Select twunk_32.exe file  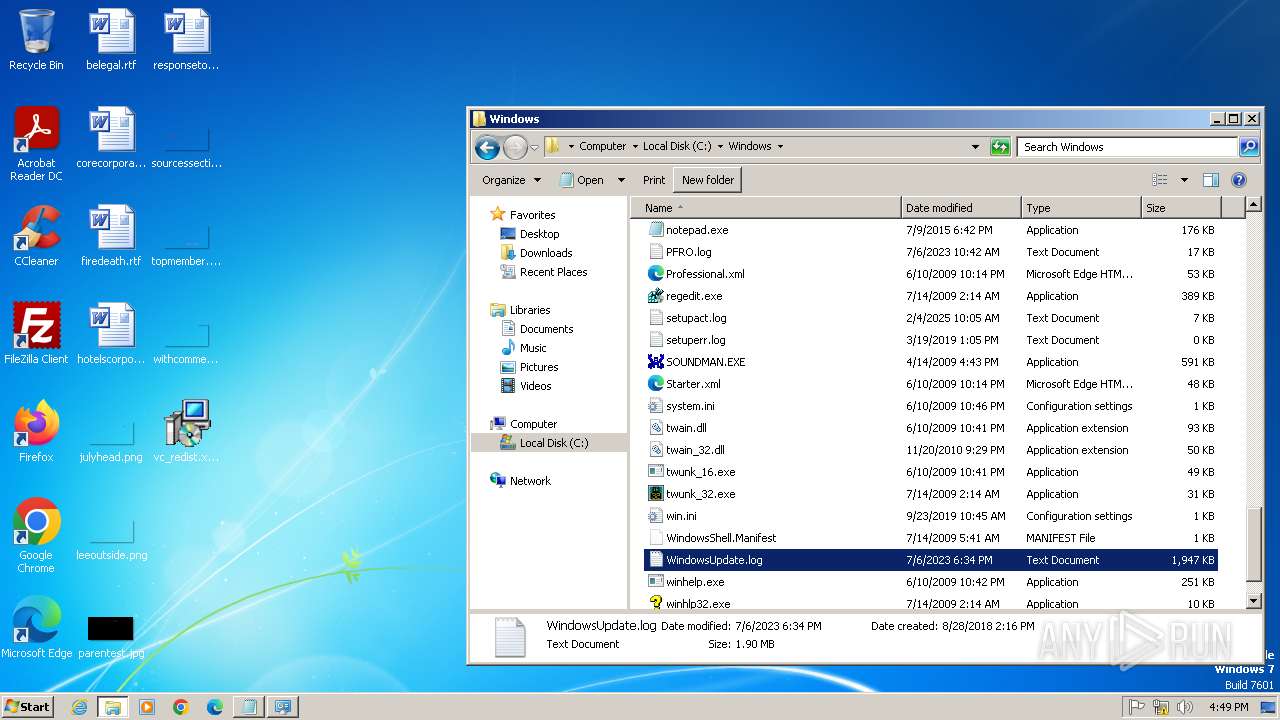(x=930, y=494)
